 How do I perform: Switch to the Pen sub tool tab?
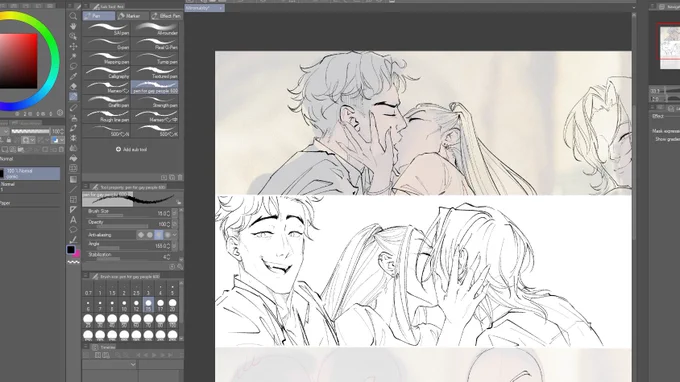tap(98, 16)
